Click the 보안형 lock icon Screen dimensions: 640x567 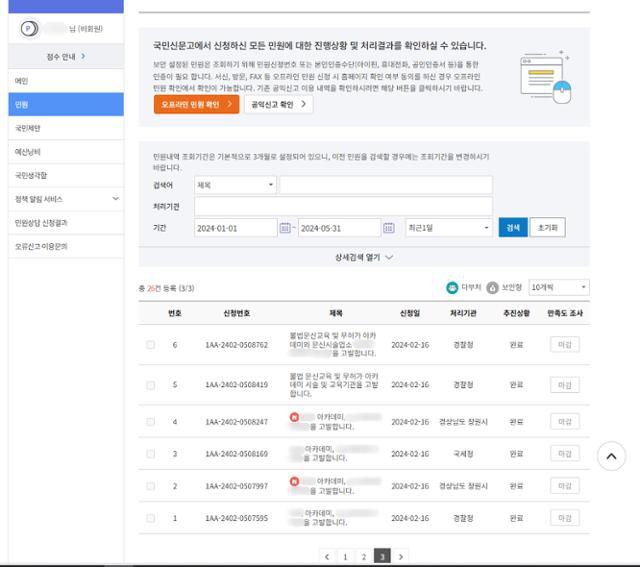(492, 287)
